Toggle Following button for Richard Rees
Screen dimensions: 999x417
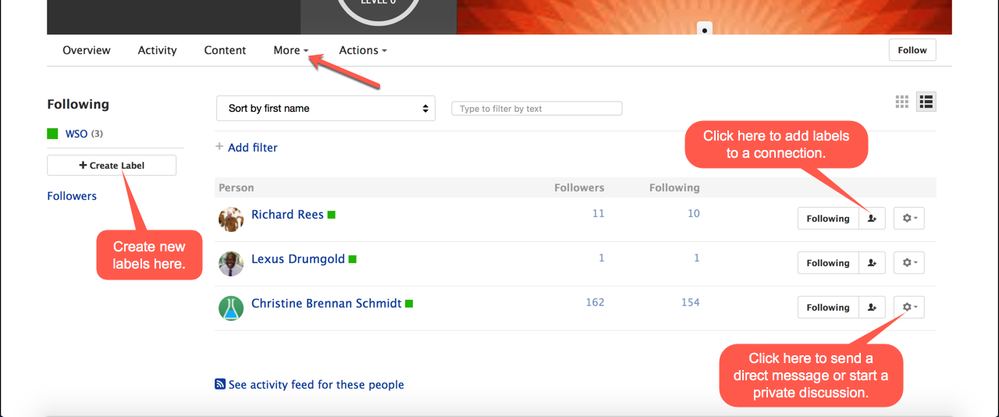pyautogui.click(x=827, y=218)
